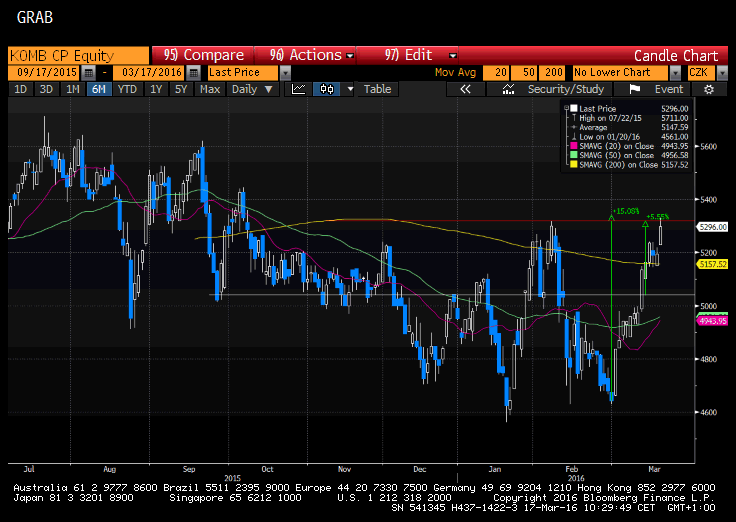This screenshot has height=522, width=736.
Task: Edit the moving average 200 field
Action: click(552, 73)
